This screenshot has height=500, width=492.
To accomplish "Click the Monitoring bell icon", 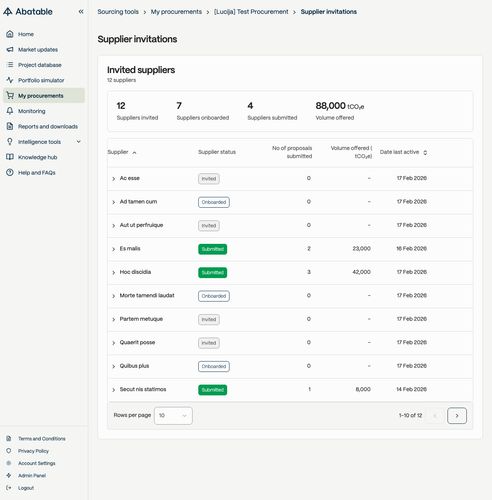I will click(10, 111).
